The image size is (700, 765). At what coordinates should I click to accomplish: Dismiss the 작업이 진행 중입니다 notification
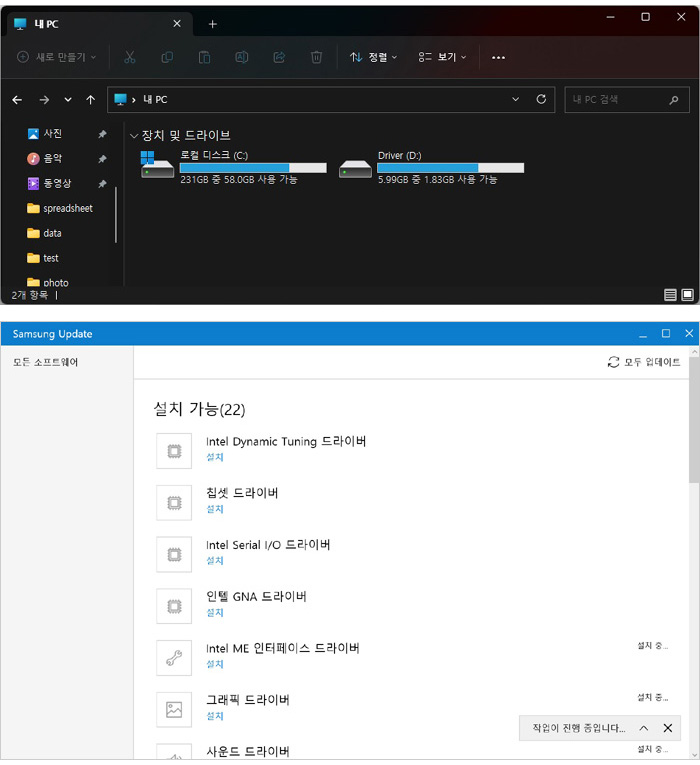point(668,728)
